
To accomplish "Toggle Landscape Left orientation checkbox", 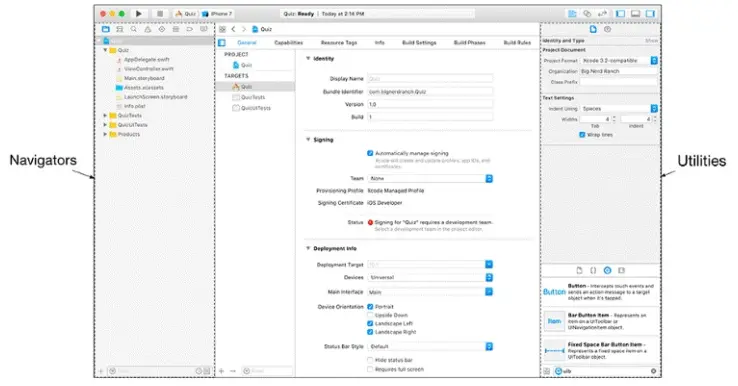I will (370, 323).
